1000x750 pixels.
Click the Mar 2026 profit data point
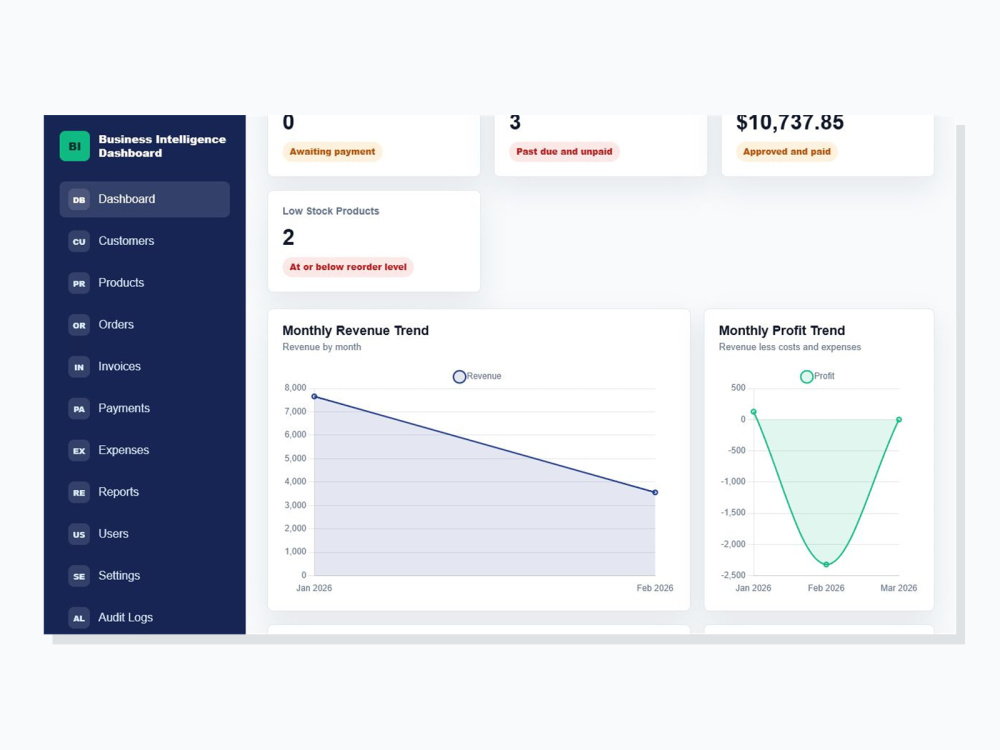899,420
